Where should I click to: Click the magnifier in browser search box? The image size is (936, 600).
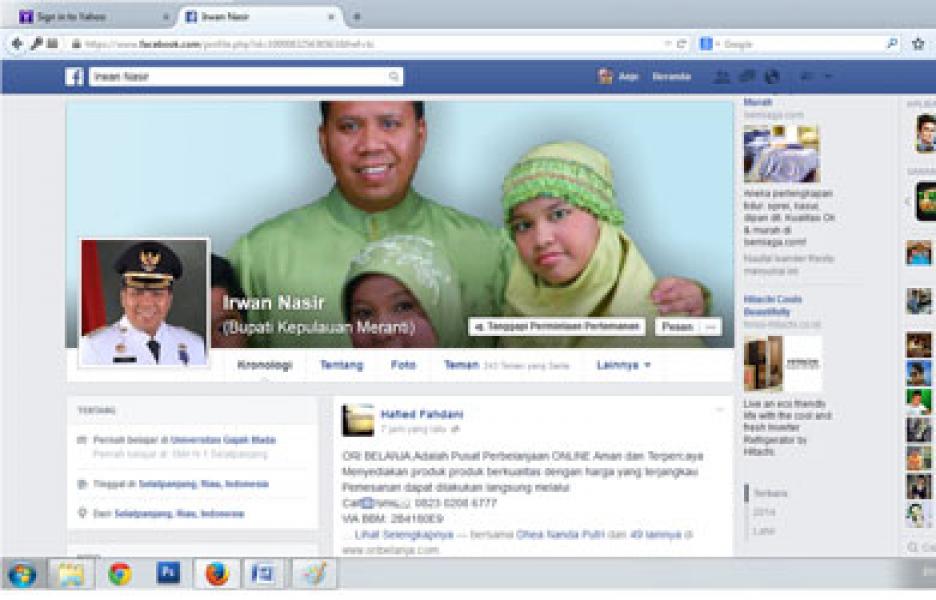[892, 44]
